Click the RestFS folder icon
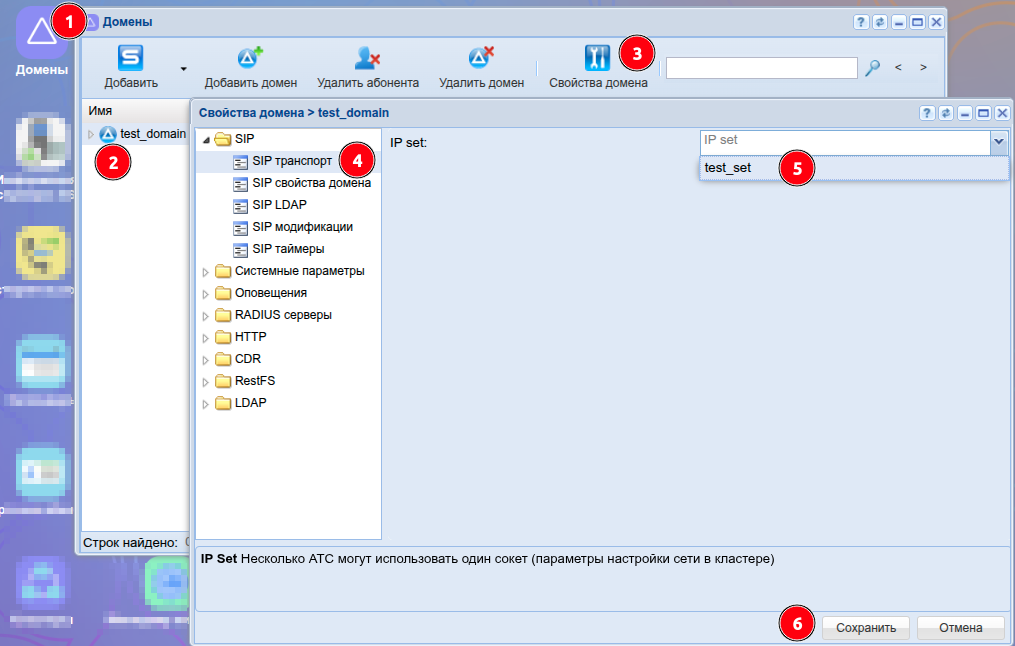Image resolution: width=1015 pixels, height=646 pixels. tap(223, 381)
